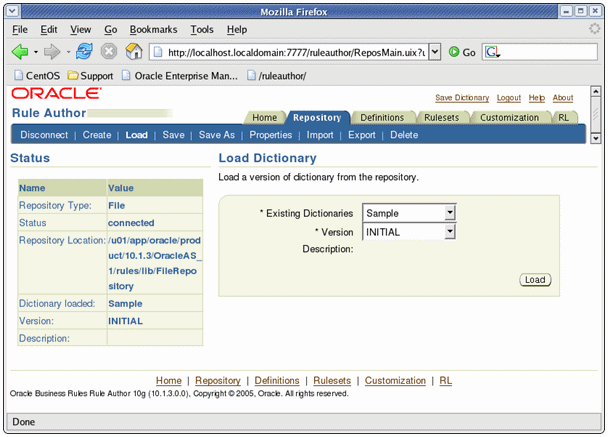Click Load in the blue subnav bar

tap(136, 135)
